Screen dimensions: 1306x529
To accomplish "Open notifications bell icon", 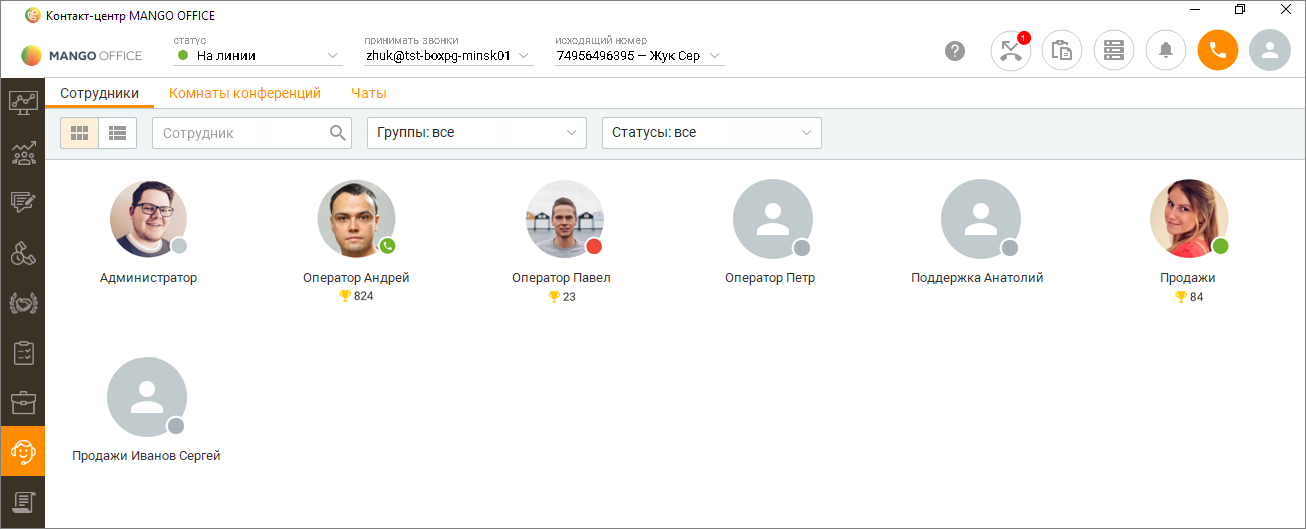I will [x=1166, y=50].
